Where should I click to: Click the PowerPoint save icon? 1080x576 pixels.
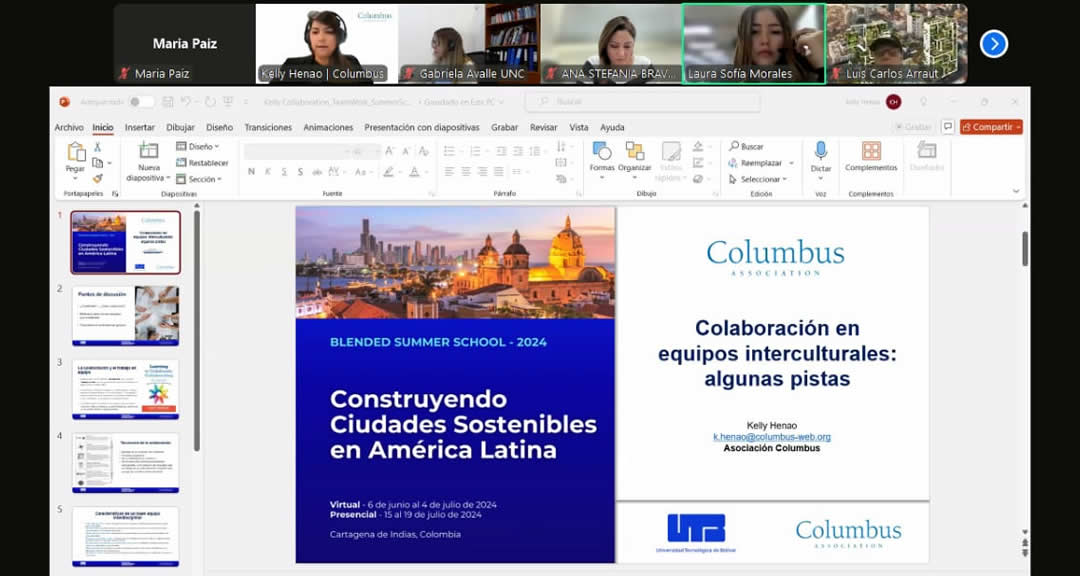tap(168, 102)
